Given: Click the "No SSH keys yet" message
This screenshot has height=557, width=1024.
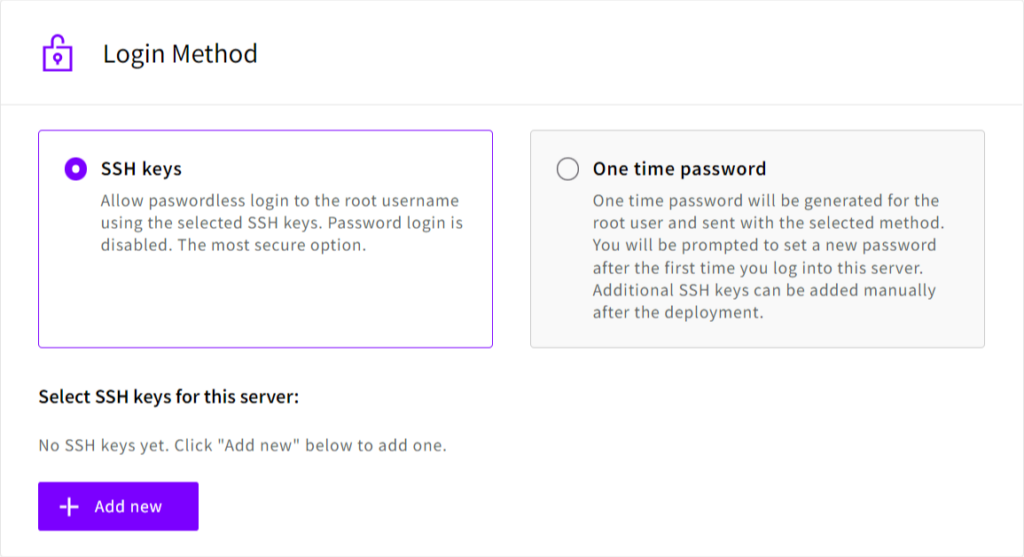Looking at the screenshot, I should coord(242,445).
